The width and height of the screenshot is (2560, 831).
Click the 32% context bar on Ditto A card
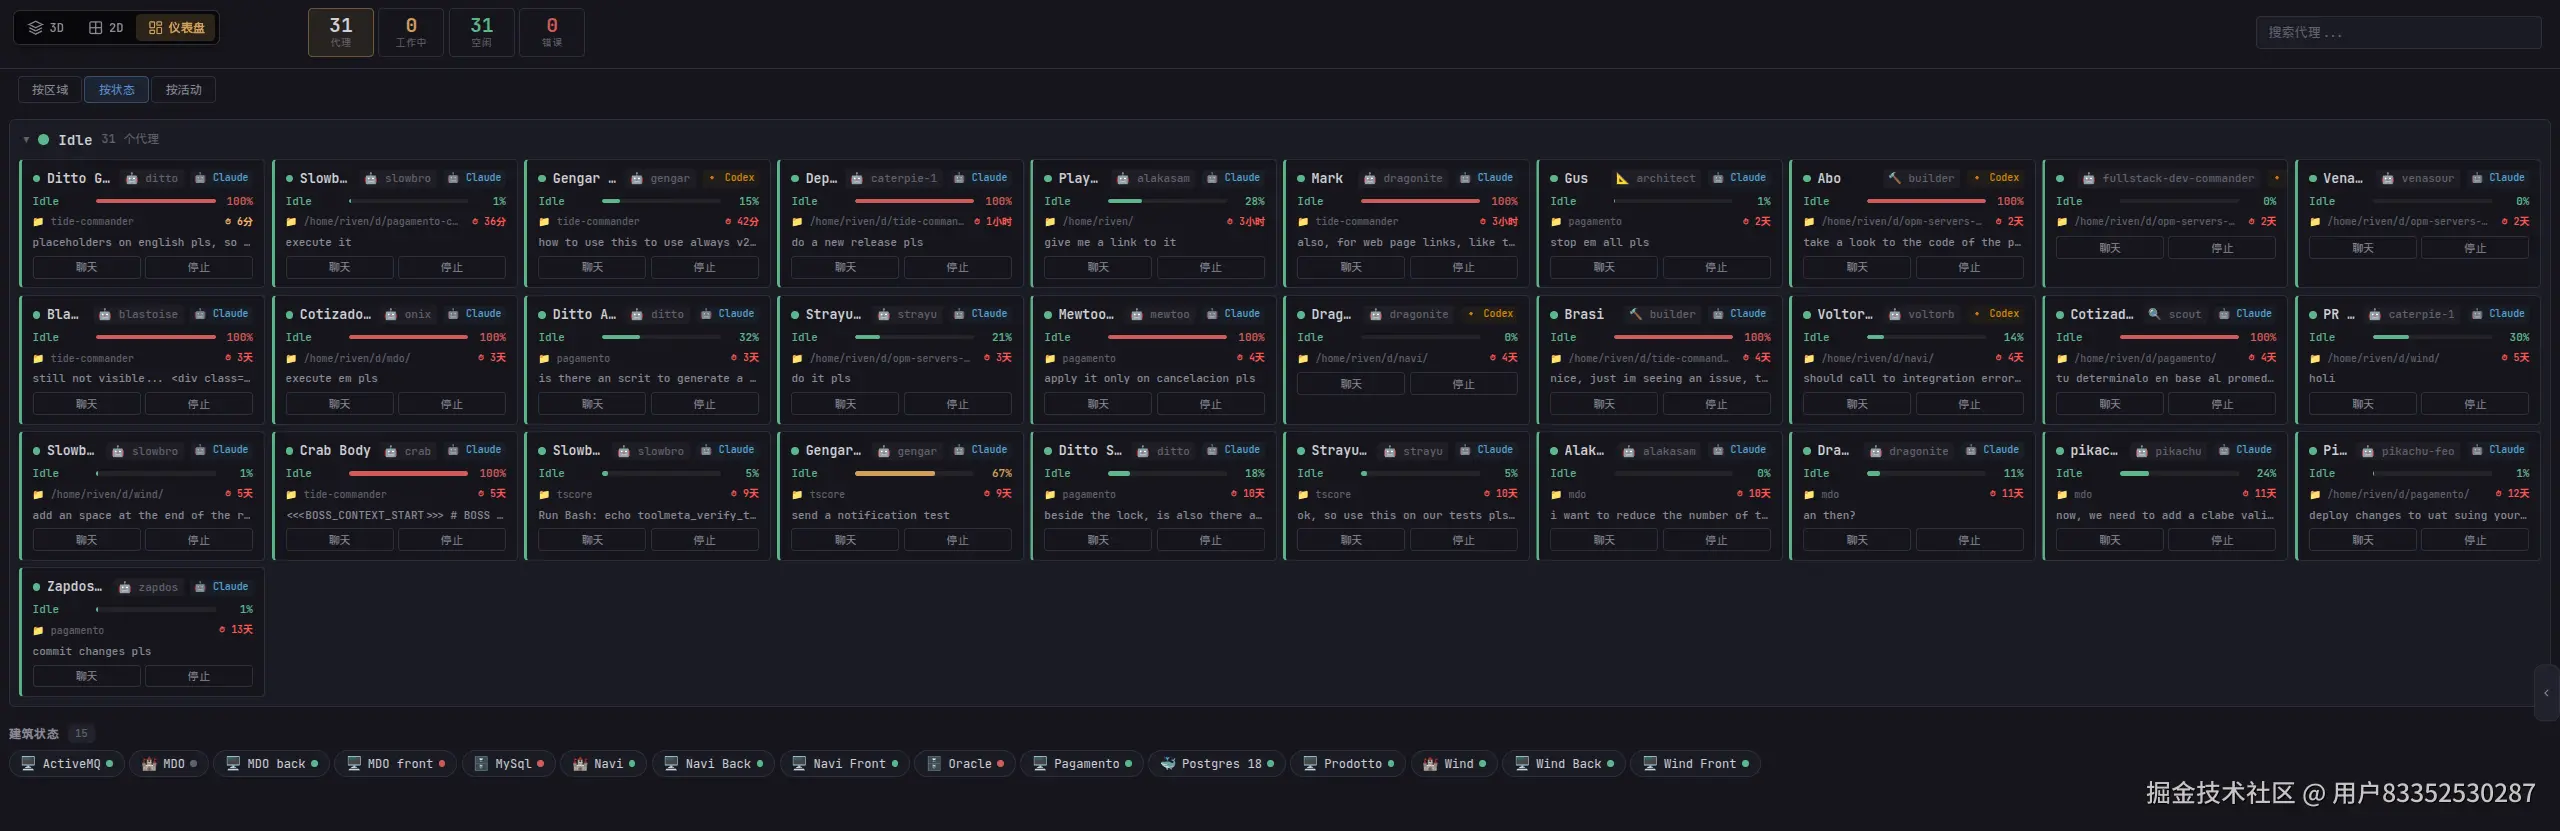click(660, 337)
